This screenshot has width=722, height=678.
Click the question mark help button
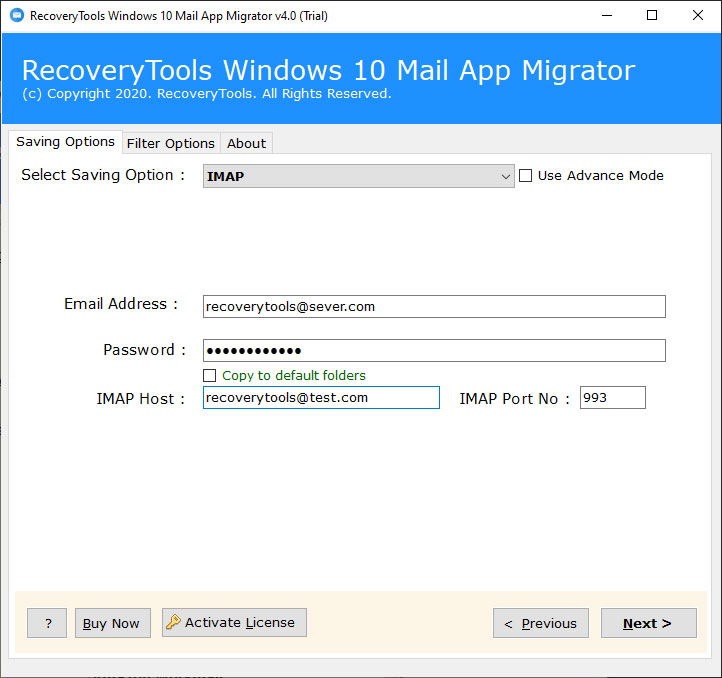[47, 623]
